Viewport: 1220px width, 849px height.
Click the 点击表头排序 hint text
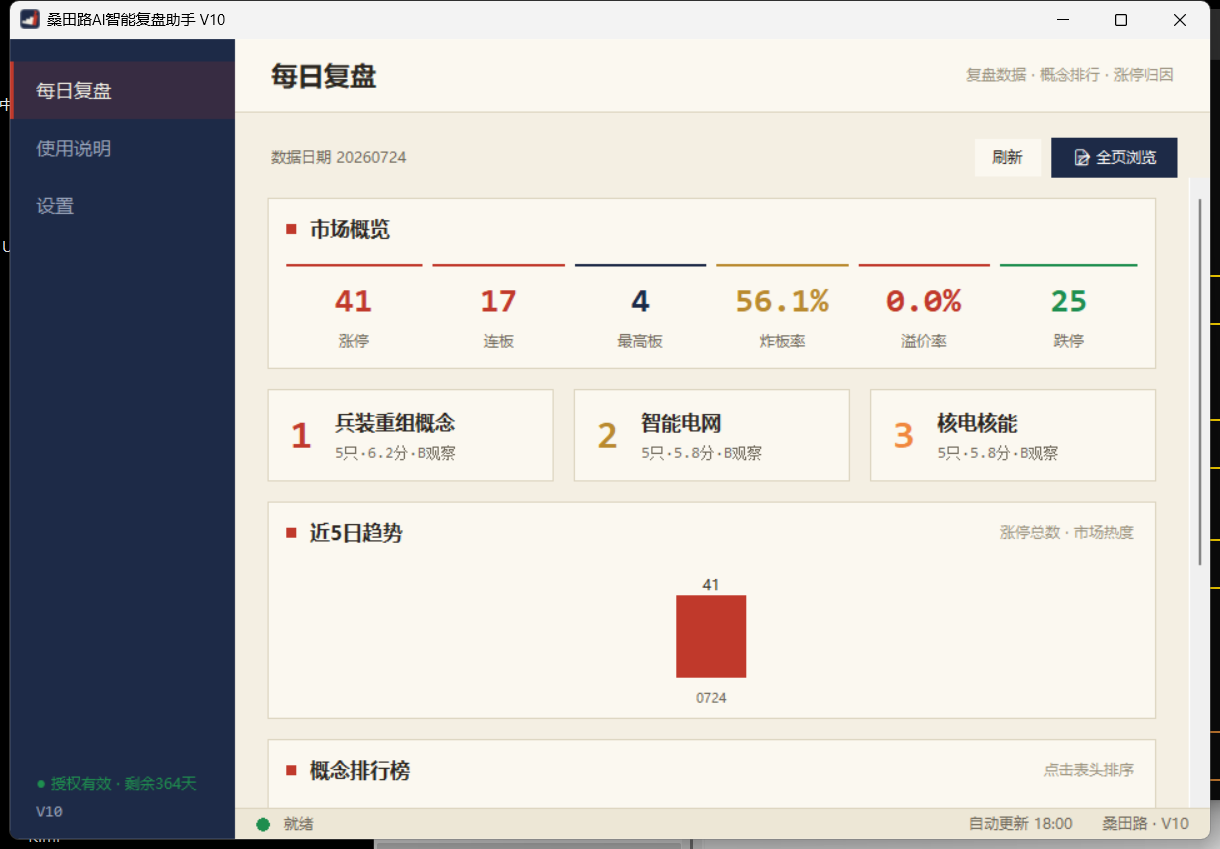[x=1089, y=770]
